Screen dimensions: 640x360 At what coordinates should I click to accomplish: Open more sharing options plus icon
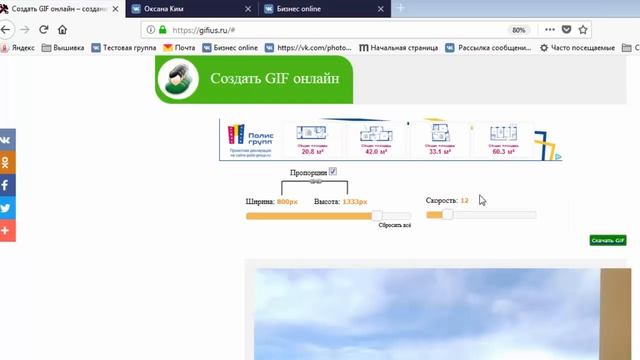click(7, 231)
